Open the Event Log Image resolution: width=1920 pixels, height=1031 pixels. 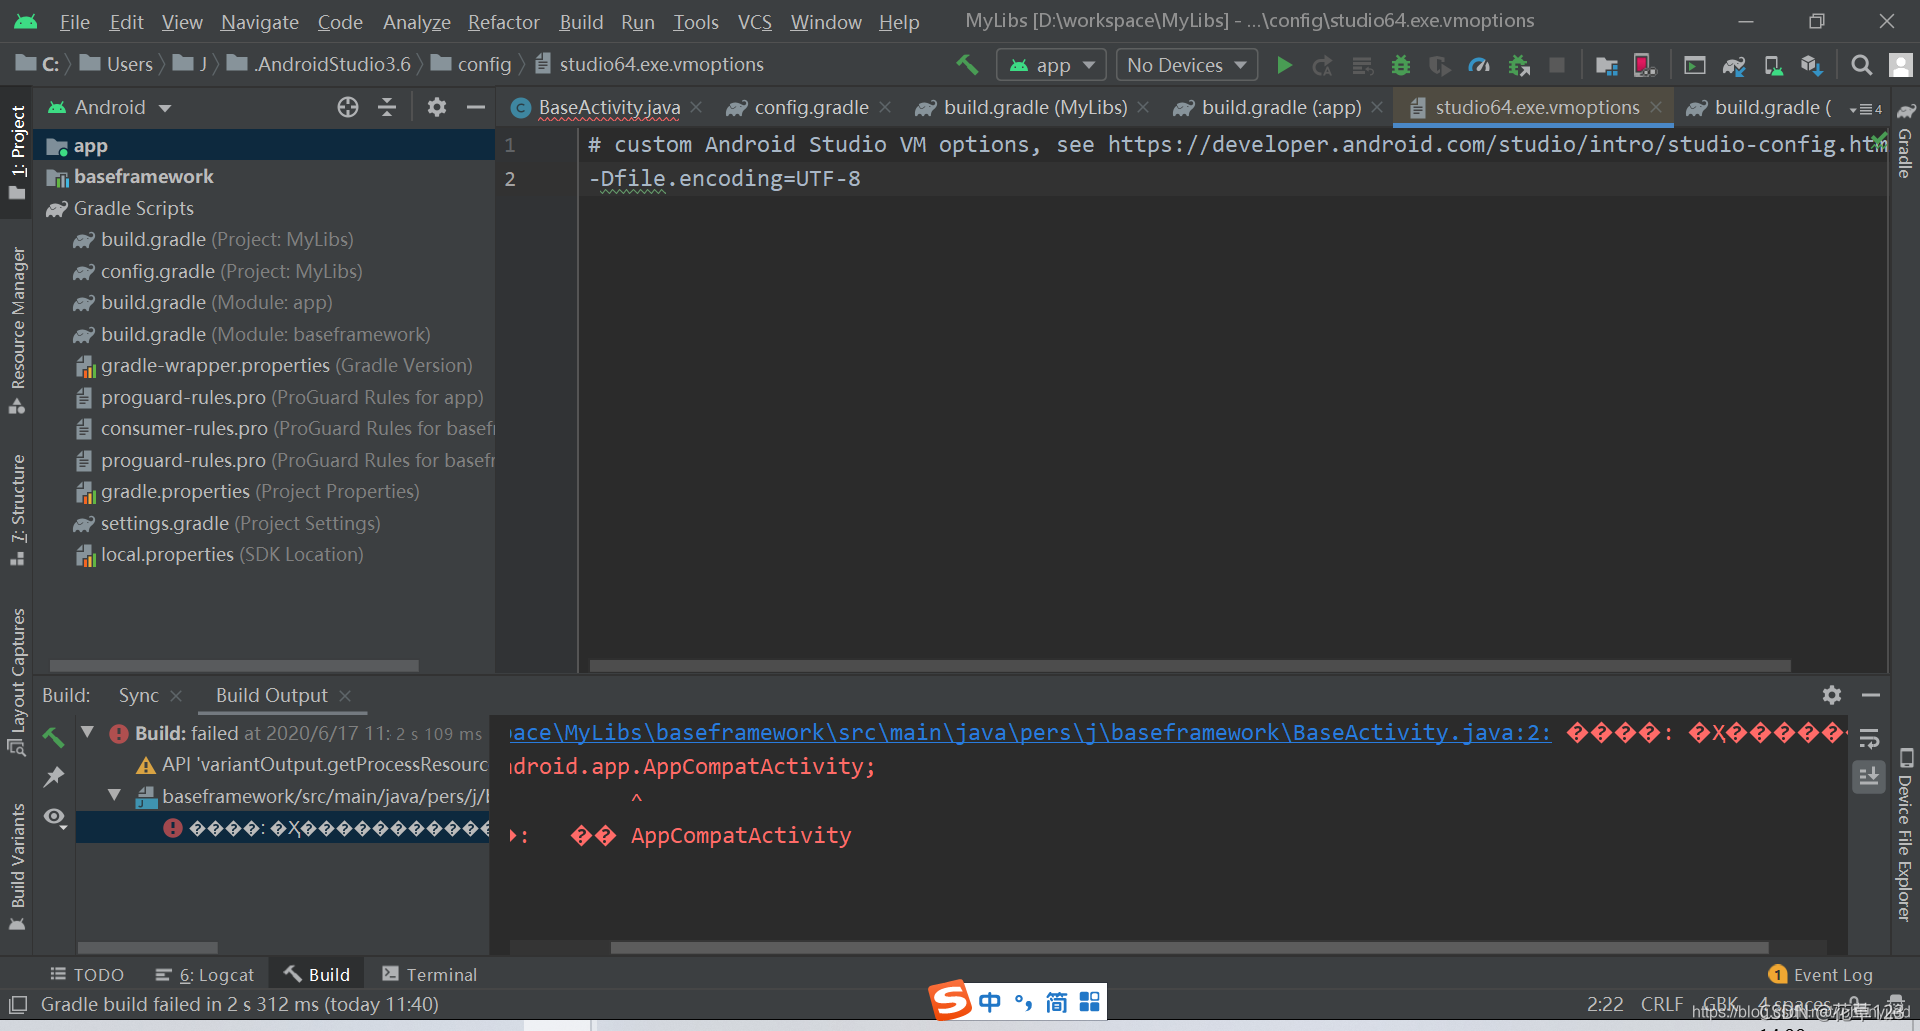[x=1821, y=974]
